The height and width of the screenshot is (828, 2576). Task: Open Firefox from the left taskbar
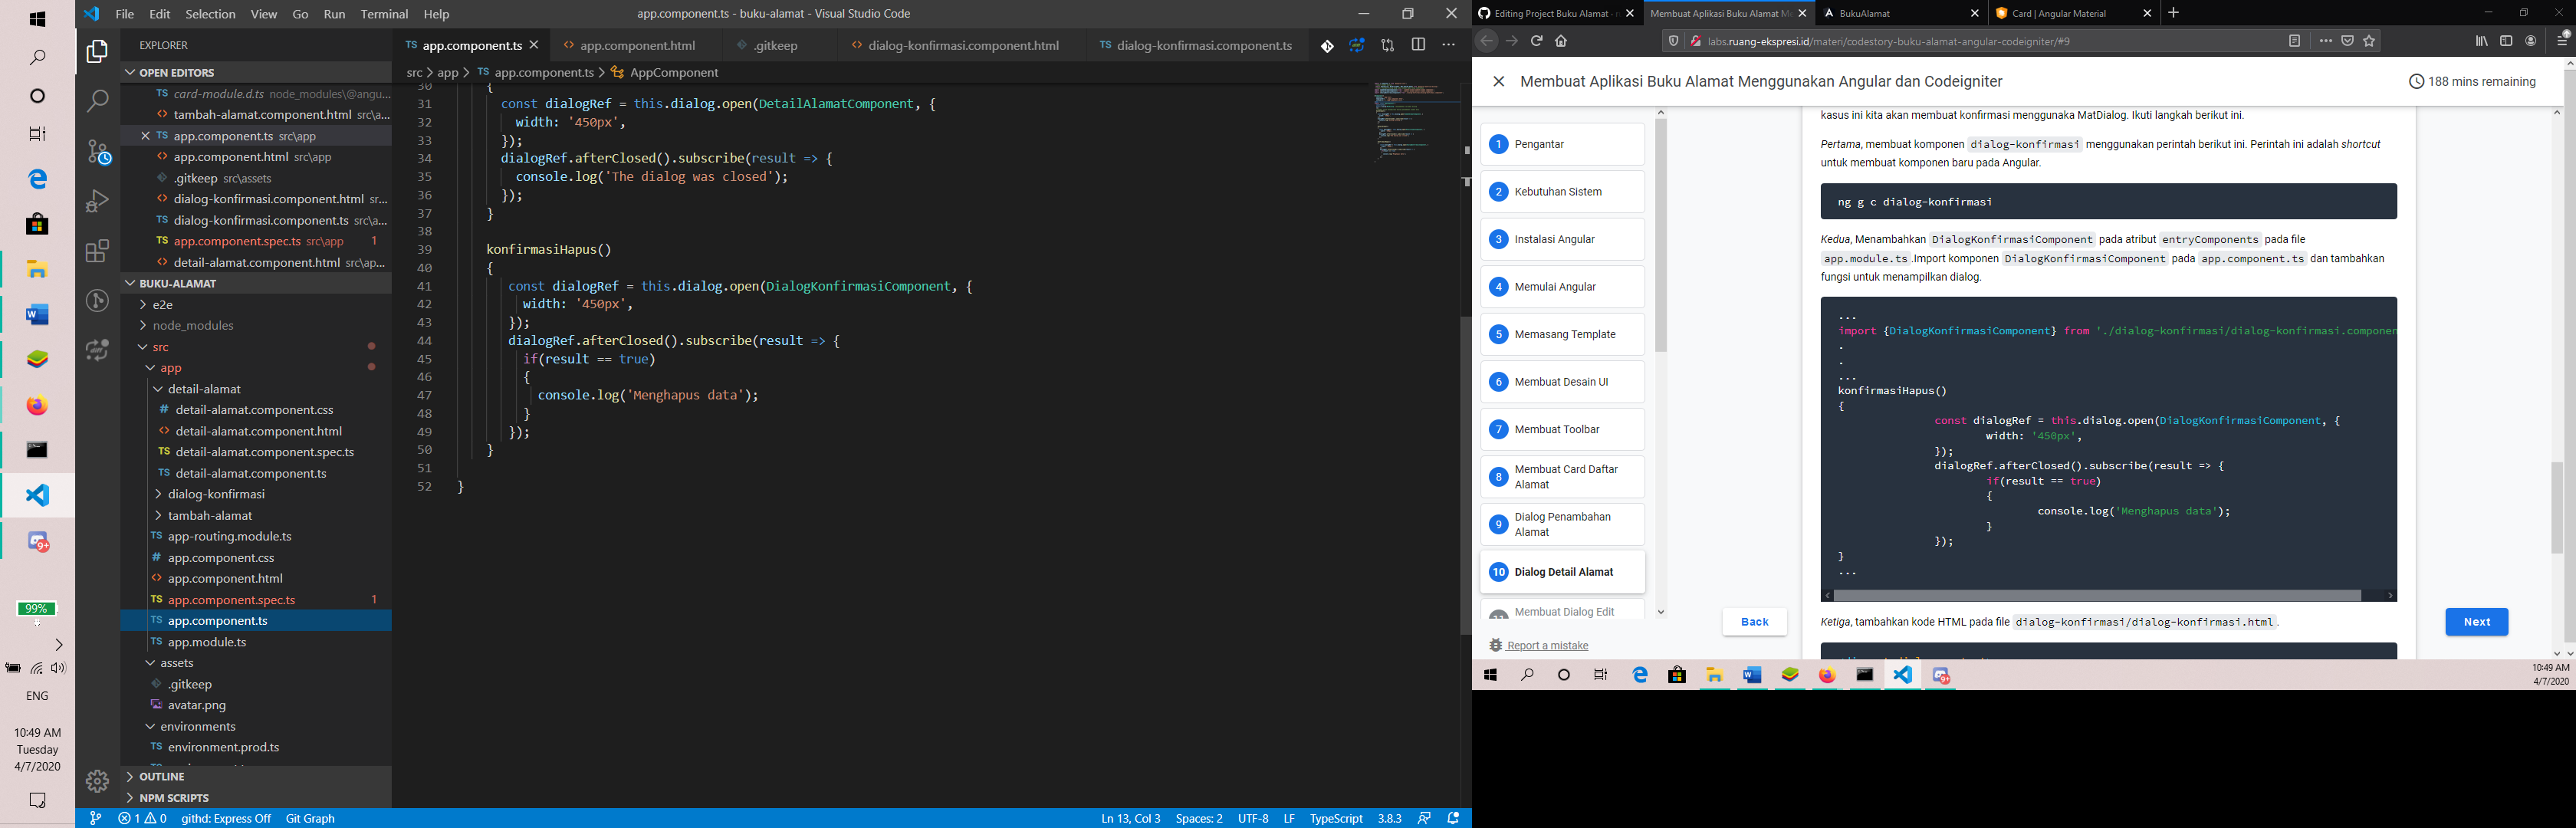coord(37,405)
